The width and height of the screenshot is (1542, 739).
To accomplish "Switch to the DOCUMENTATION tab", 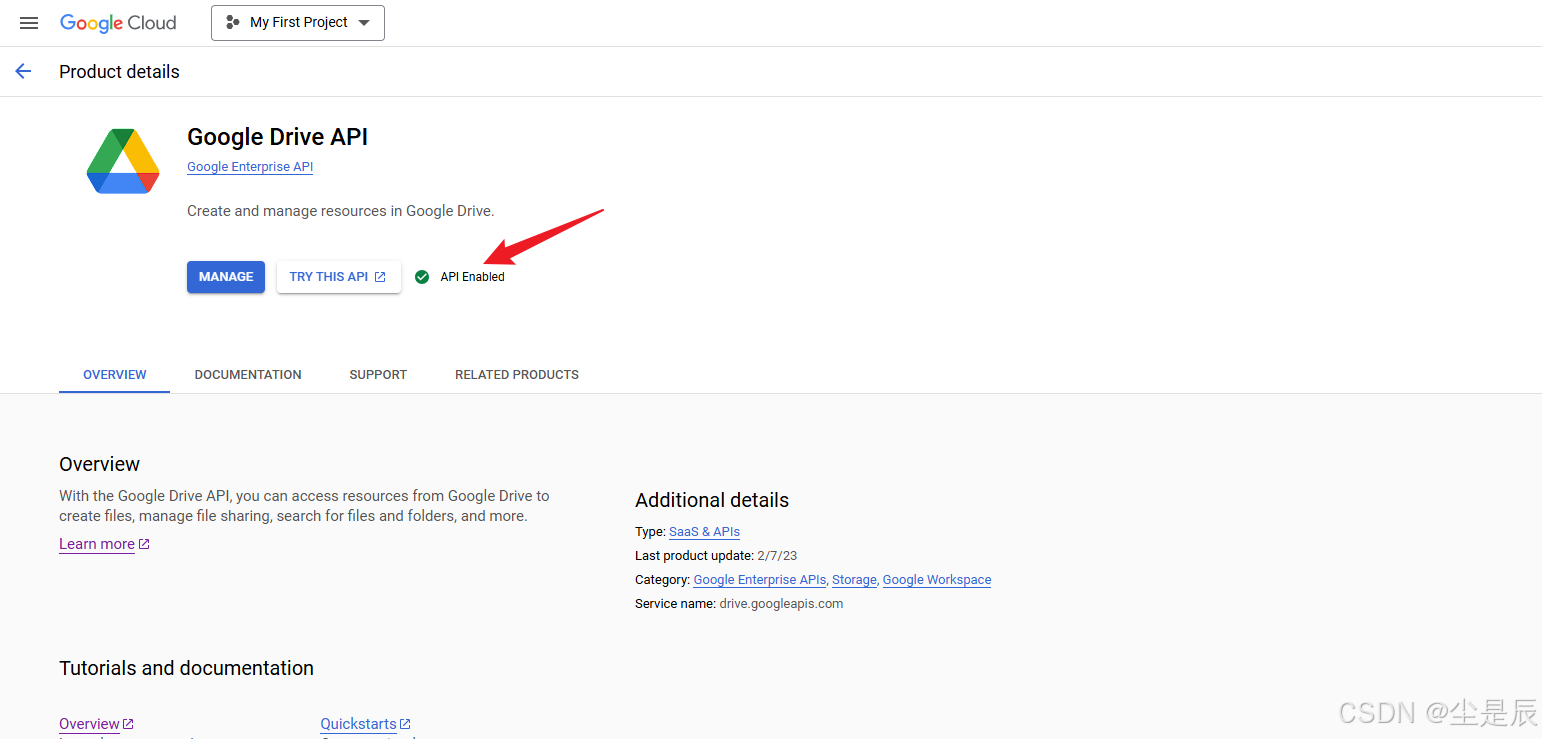I will click(x=248, y=375).
